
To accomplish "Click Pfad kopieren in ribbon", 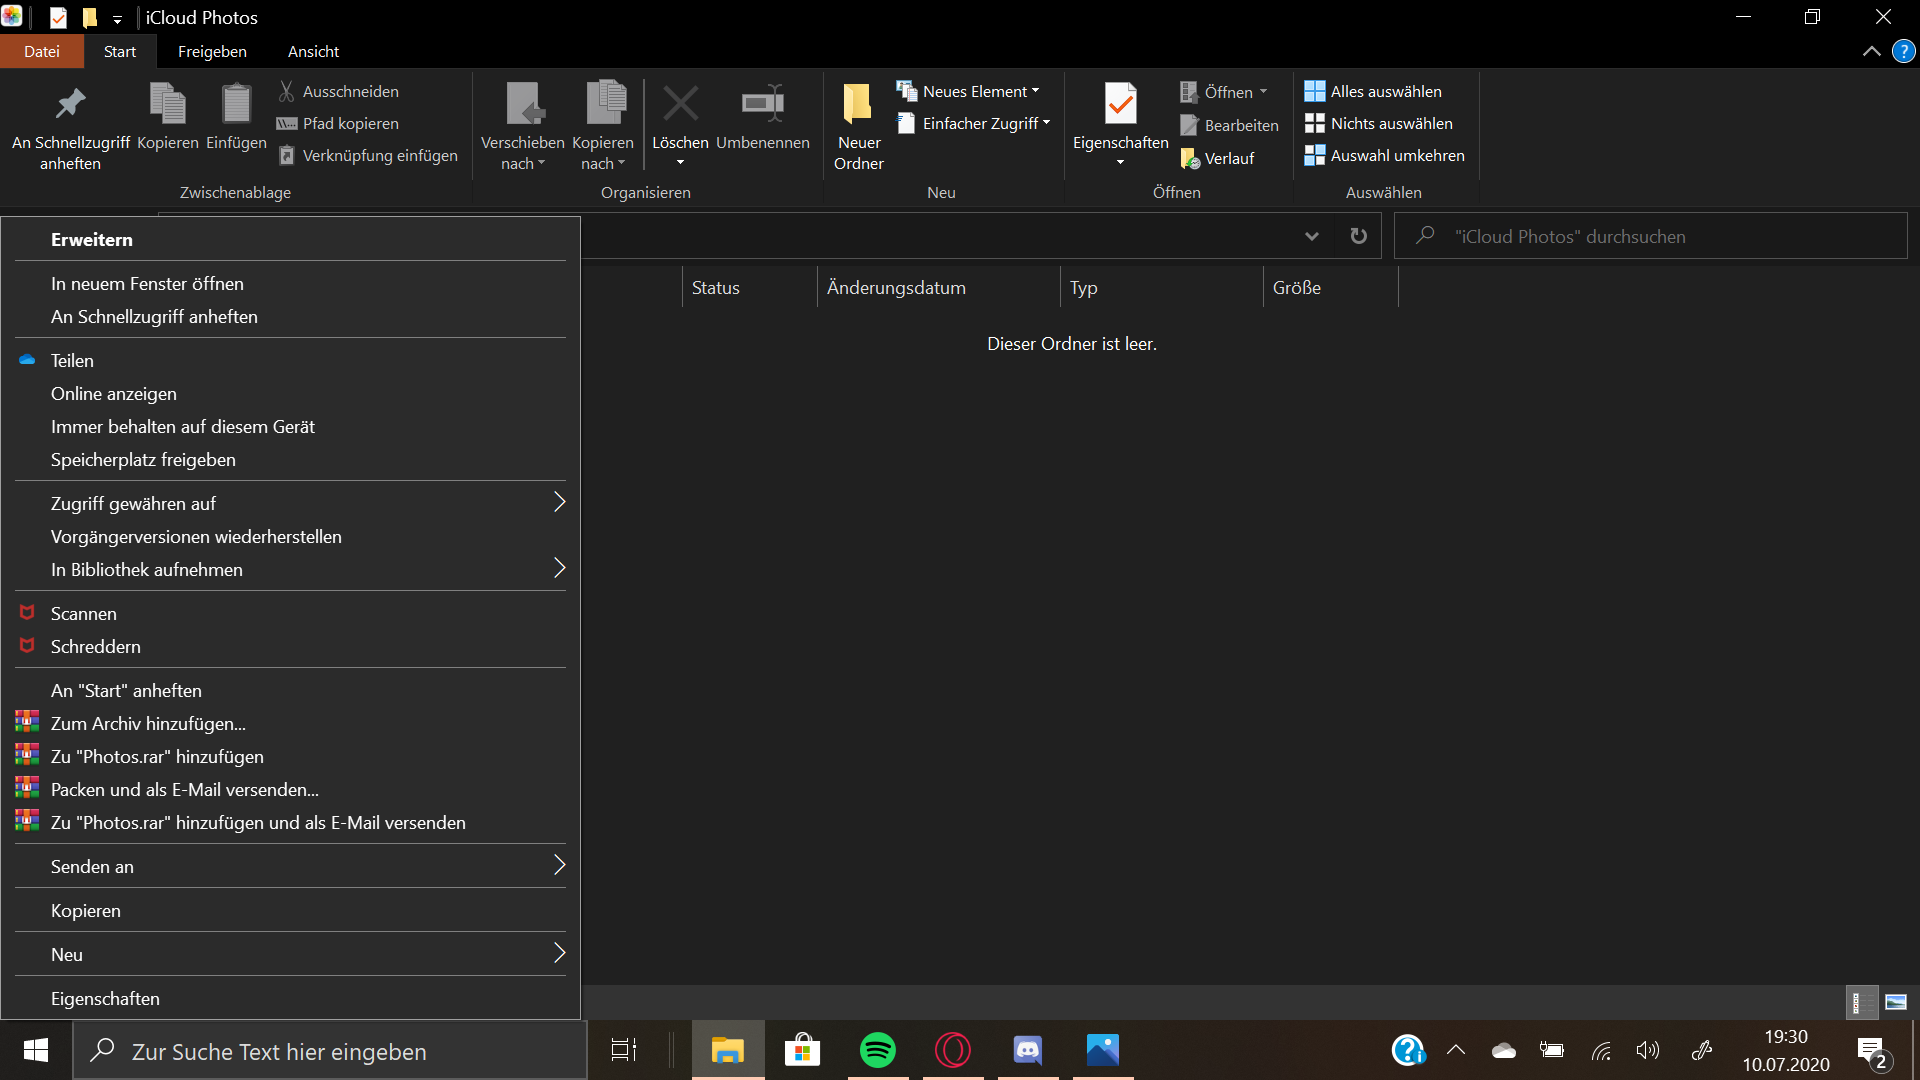I will tap(339, 123).
